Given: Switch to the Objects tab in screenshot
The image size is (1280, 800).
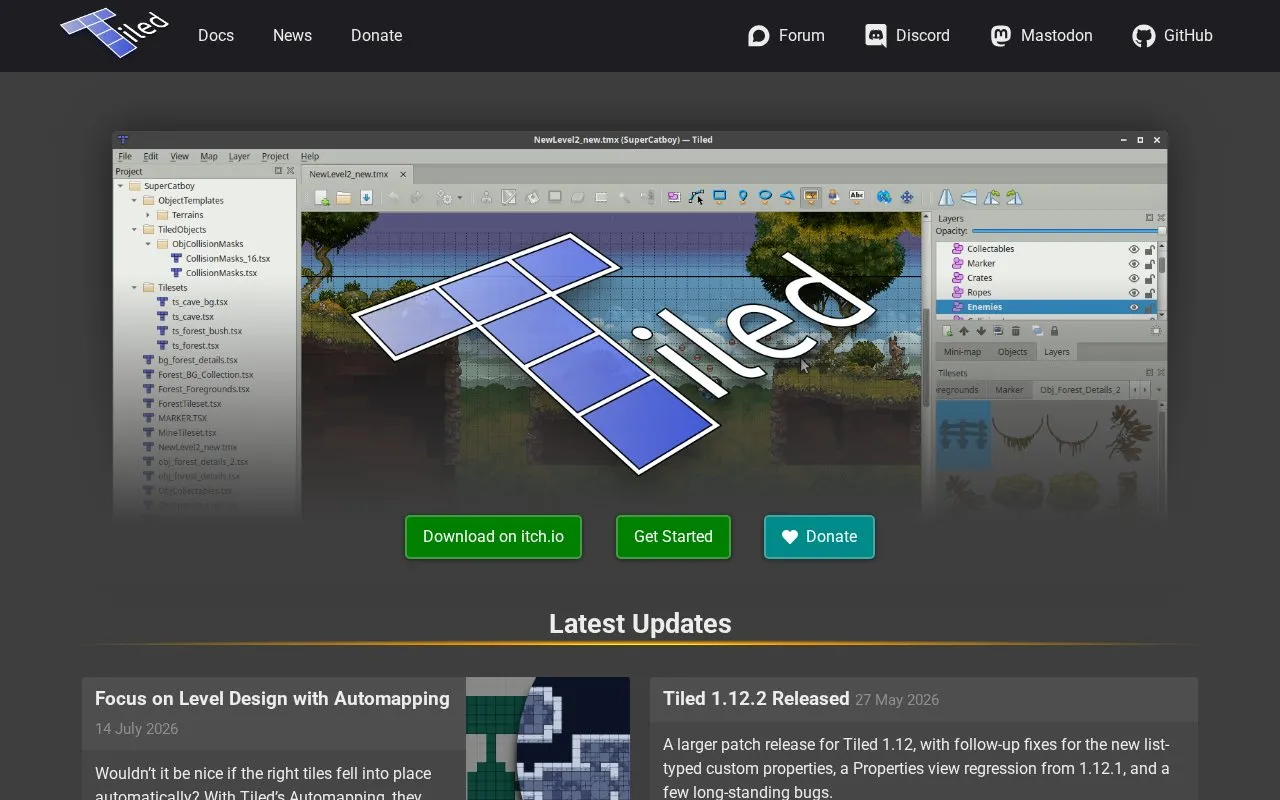Looking at the screenshot, I should click(1012, 352).
